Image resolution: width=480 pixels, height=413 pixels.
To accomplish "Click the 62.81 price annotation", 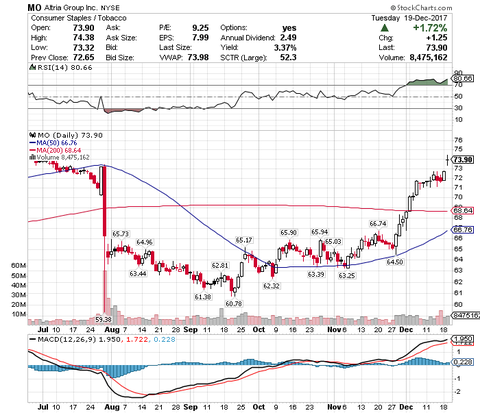I will tap(220, 265).
